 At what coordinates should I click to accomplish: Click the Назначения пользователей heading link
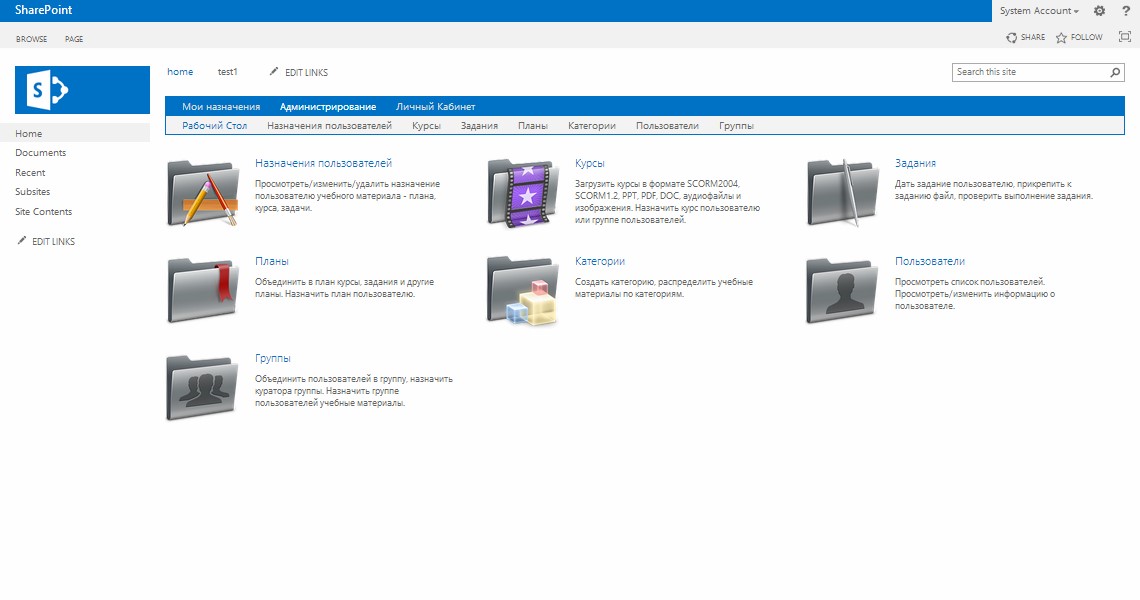(324, 164)
